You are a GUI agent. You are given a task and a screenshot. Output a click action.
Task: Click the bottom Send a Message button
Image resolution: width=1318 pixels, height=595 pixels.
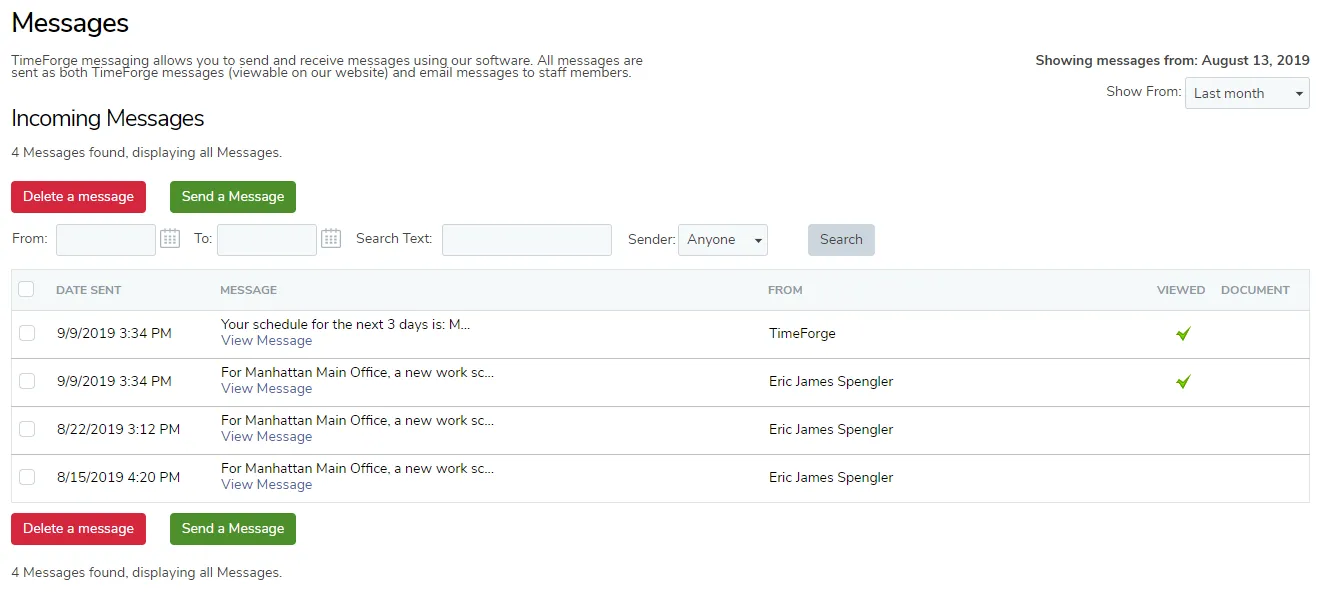pyautogui.click(x=233, y=529)
